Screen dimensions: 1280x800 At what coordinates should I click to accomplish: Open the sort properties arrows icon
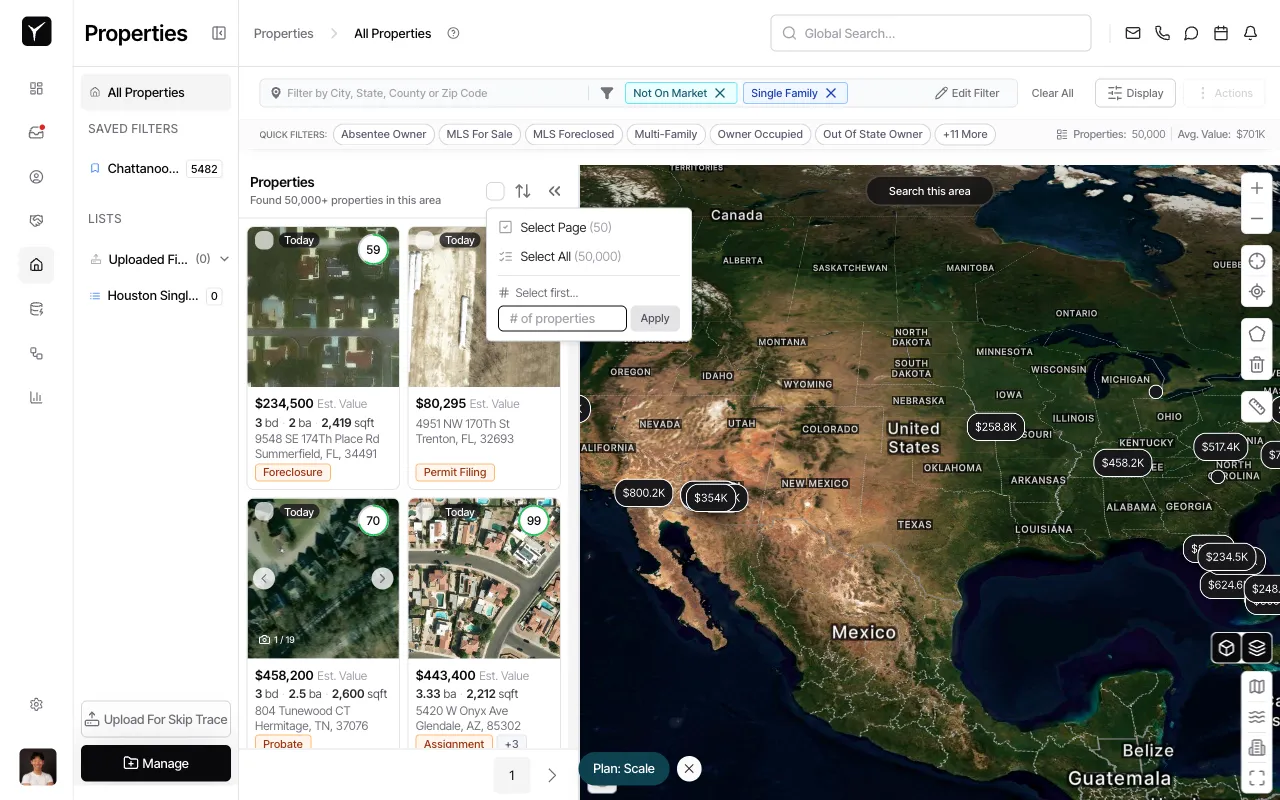pos(523,191)
